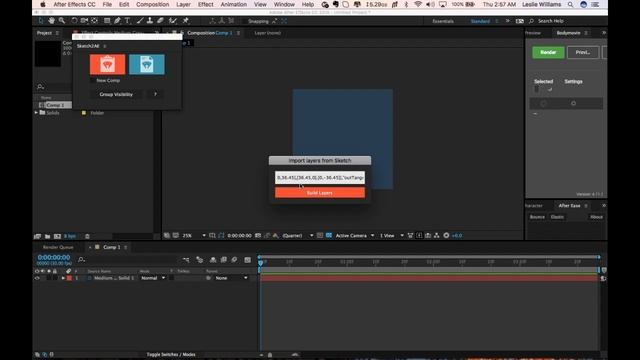Select the Pen tool

(x=118, y=21)
